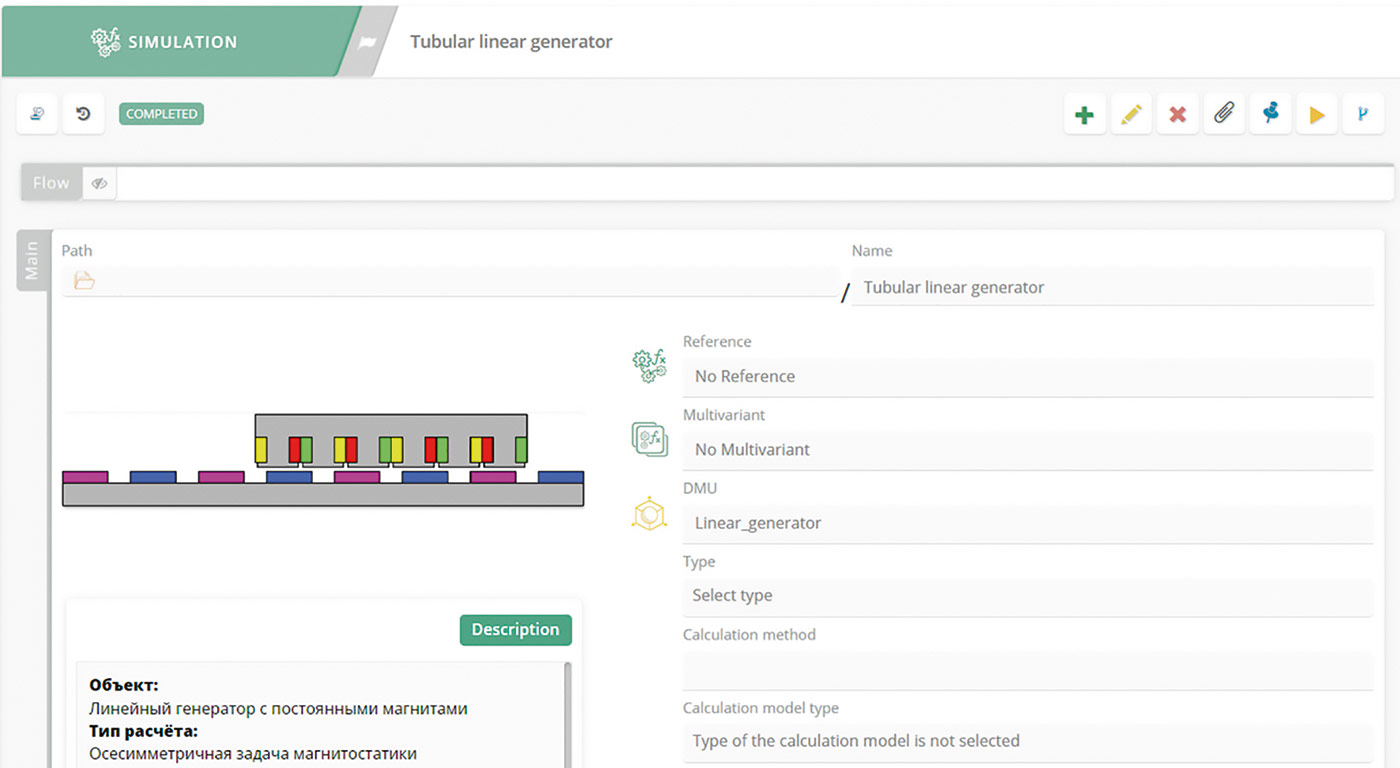Click the paperclip attachment icon

pos(1224,114)
